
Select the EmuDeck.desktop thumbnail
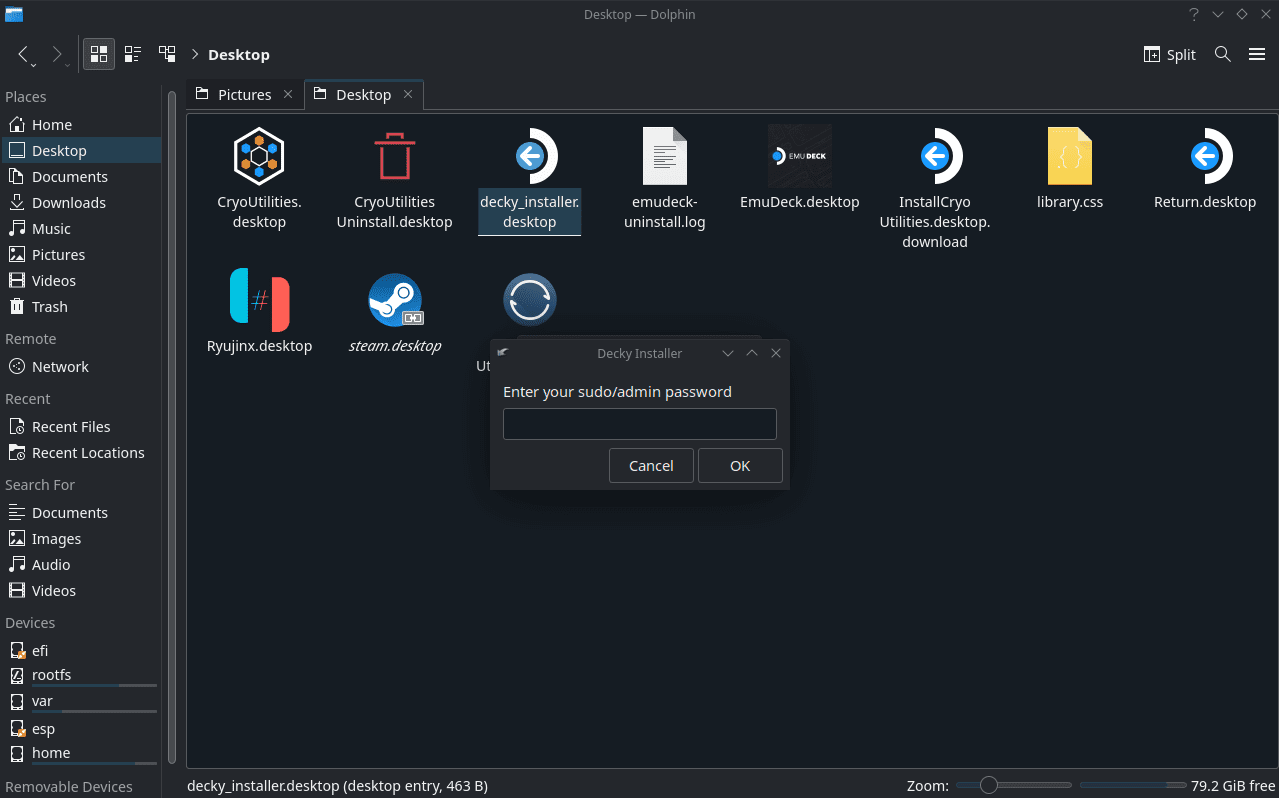[x=800, y=157]
